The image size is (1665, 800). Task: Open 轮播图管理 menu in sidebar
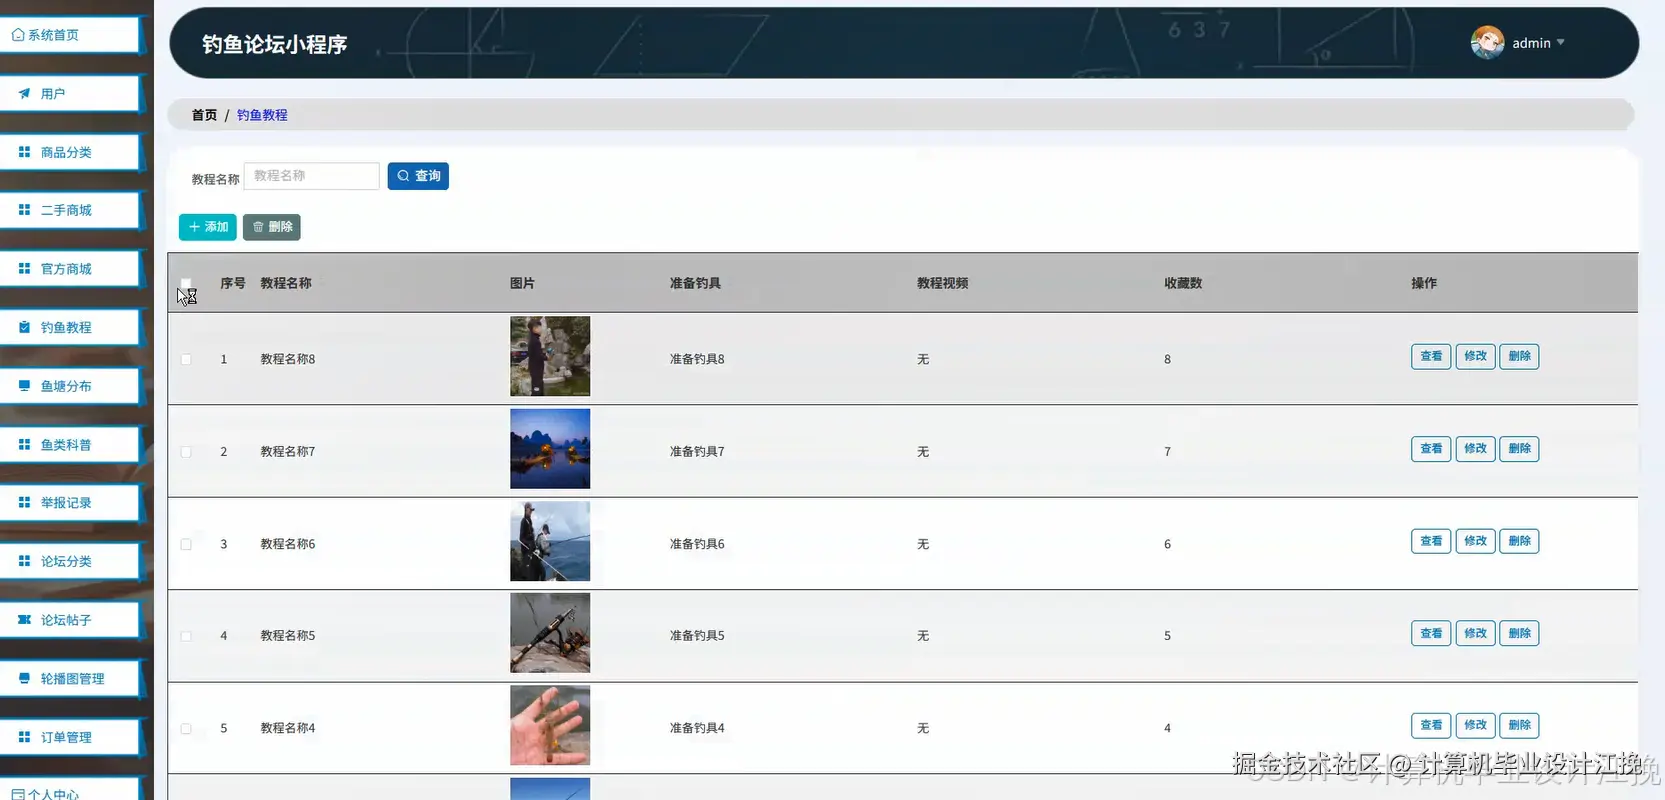(70, 678)
